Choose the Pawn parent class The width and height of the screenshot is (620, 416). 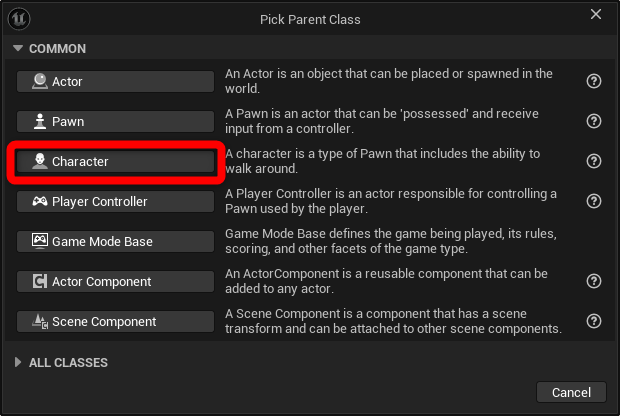(x=115, y=121)
